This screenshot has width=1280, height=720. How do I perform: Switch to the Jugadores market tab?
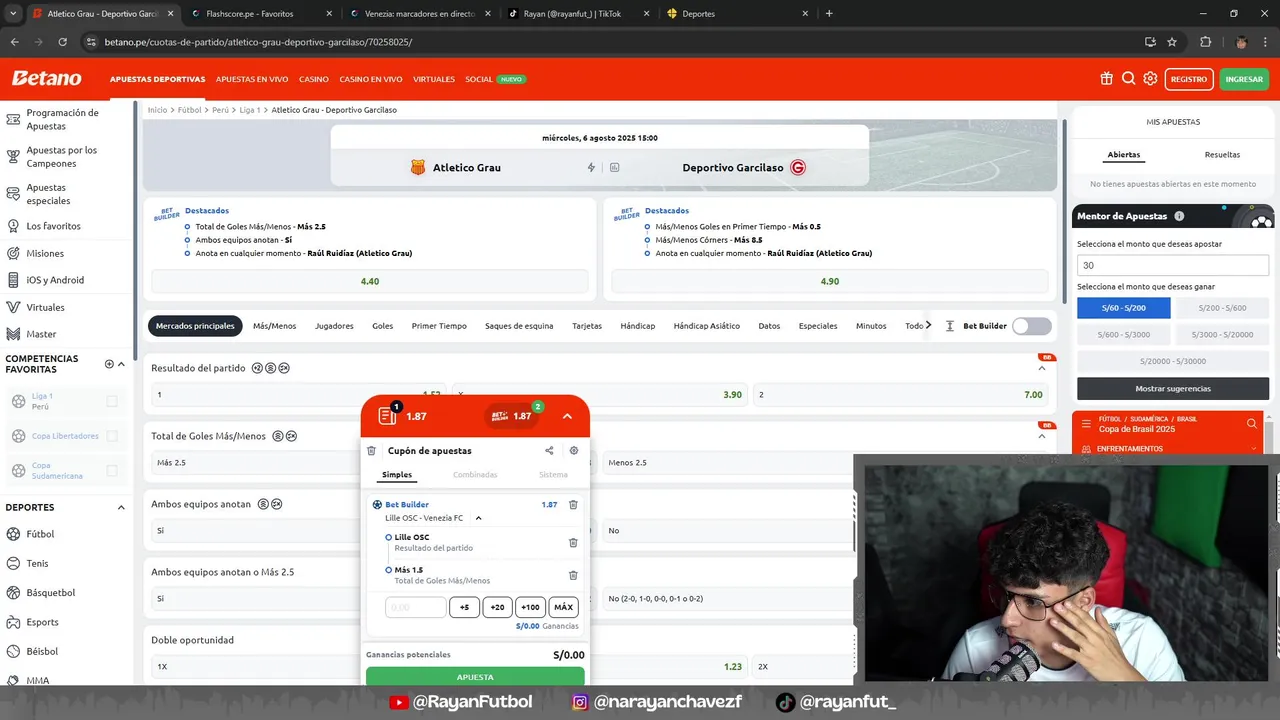[334, 326]
